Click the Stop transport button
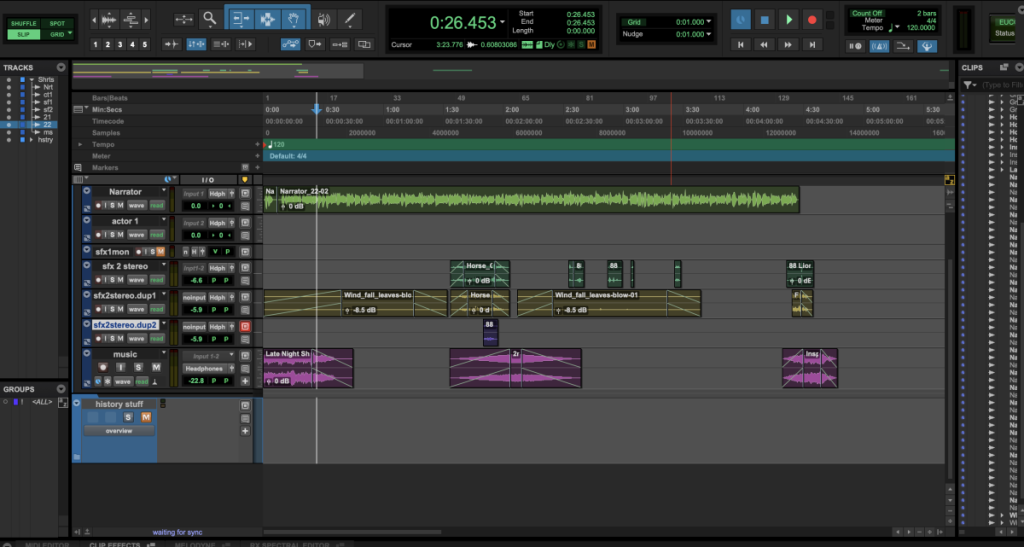The height and width of the screenshot is (547, 1024). 764,19
